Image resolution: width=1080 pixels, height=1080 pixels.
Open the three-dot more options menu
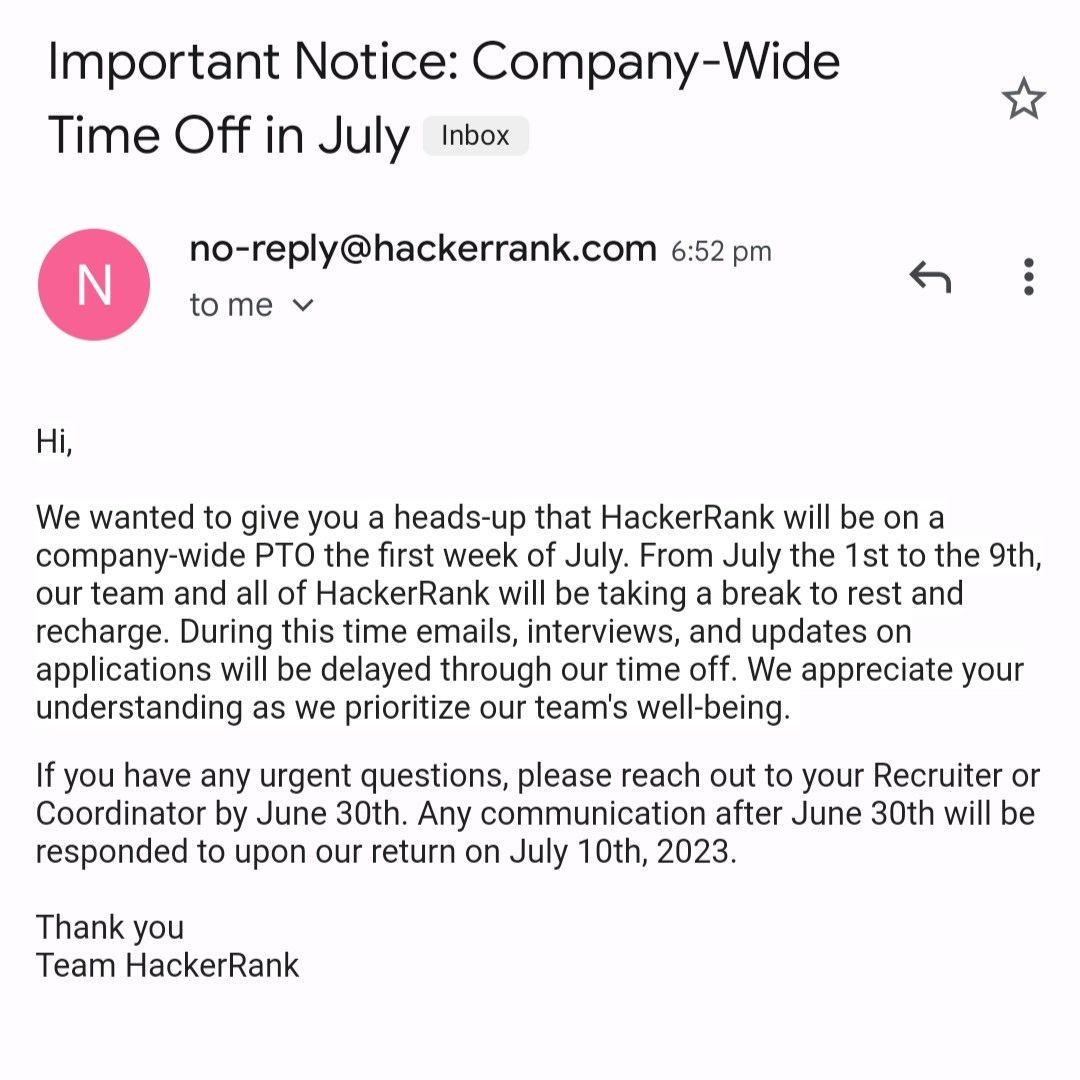(x=1028, y=277)
